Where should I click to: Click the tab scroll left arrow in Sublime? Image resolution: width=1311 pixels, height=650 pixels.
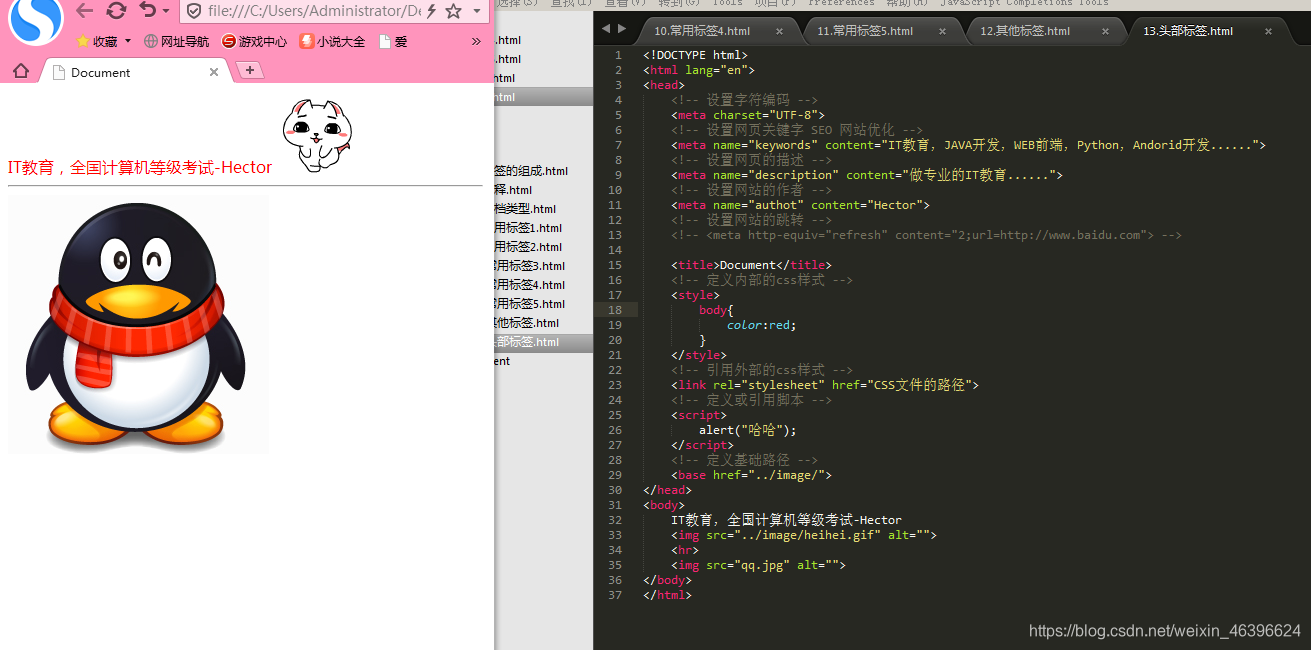[605, 29]
